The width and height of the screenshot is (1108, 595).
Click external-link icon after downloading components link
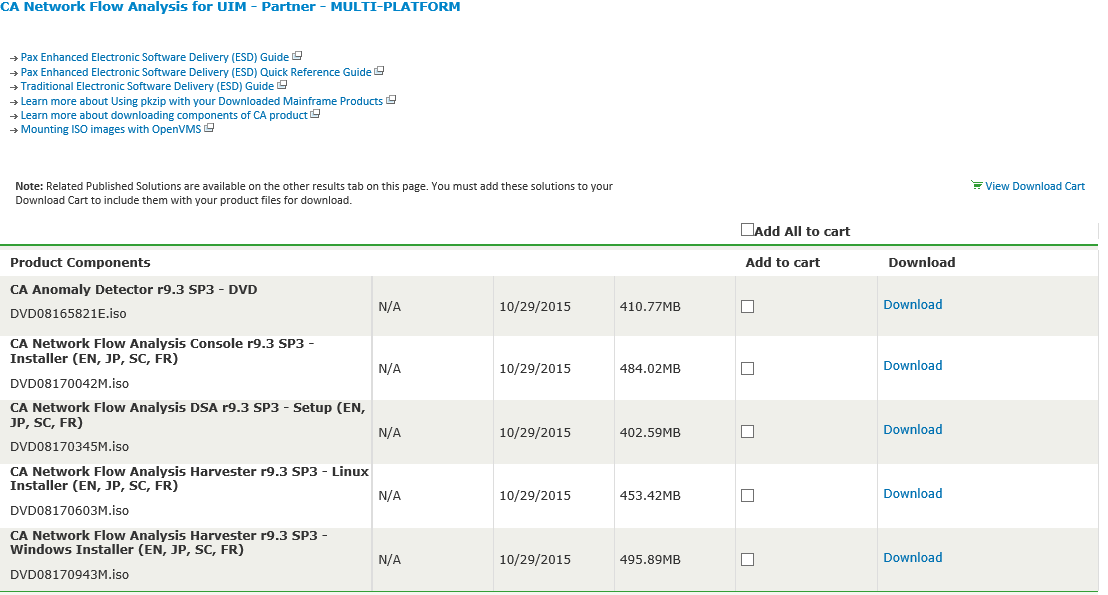315,114
